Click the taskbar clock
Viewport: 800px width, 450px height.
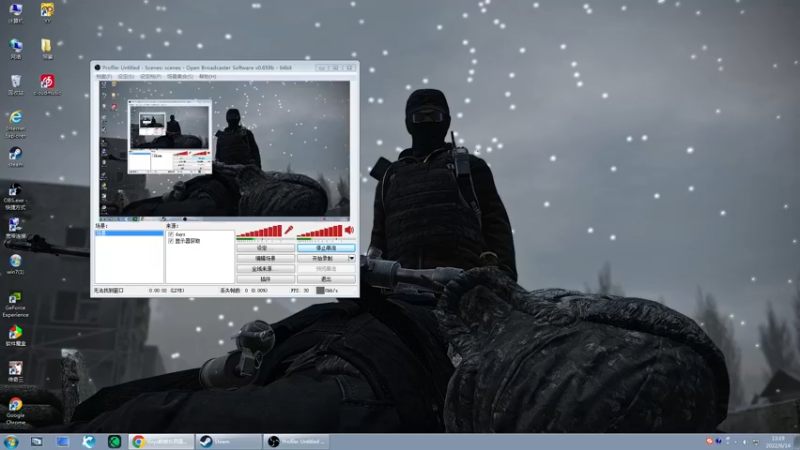click(x=778, y=442)
